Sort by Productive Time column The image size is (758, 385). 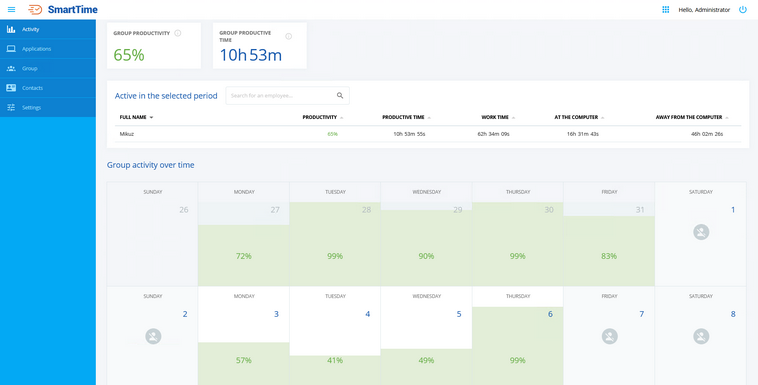407,118
